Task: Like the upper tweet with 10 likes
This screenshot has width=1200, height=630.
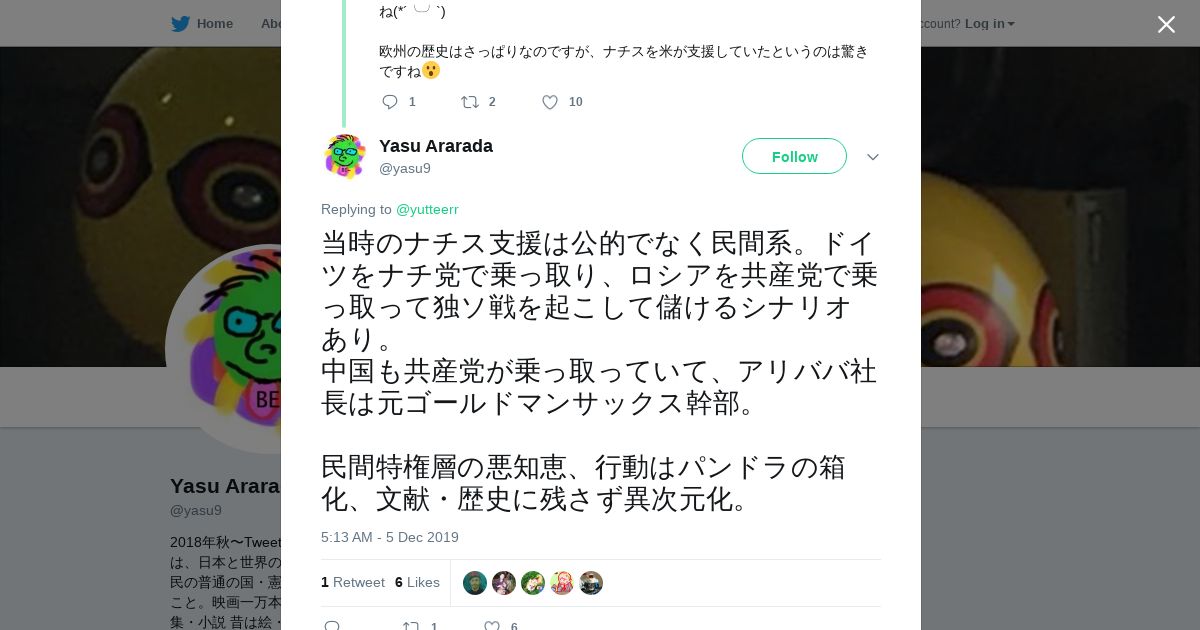Action: tap(550, 102)
